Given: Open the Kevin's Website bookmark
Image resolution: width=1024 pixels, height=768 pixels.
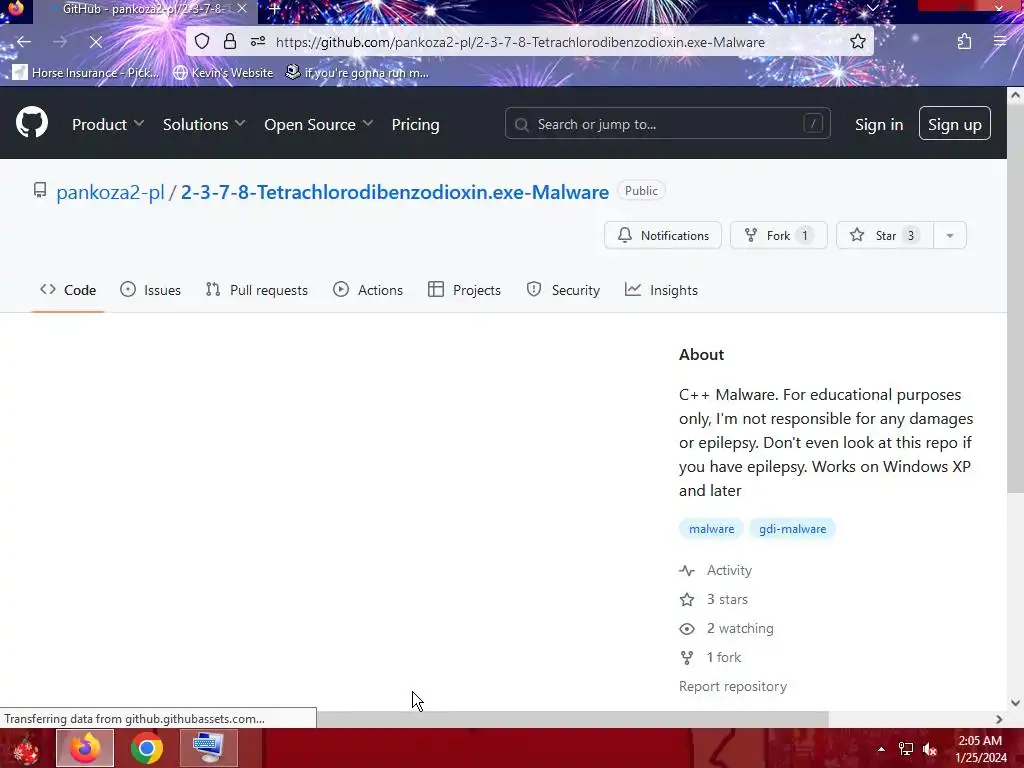Looking at the screenshot, I should click(223, 72).
